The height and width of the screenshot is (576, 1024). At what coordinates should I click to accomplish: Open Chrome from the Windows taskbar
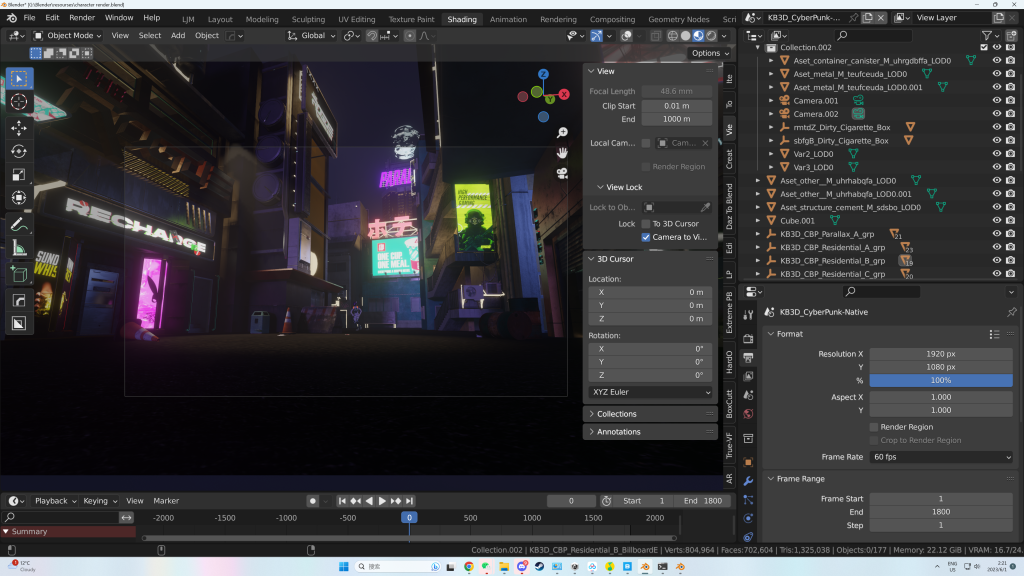point(469,567)
